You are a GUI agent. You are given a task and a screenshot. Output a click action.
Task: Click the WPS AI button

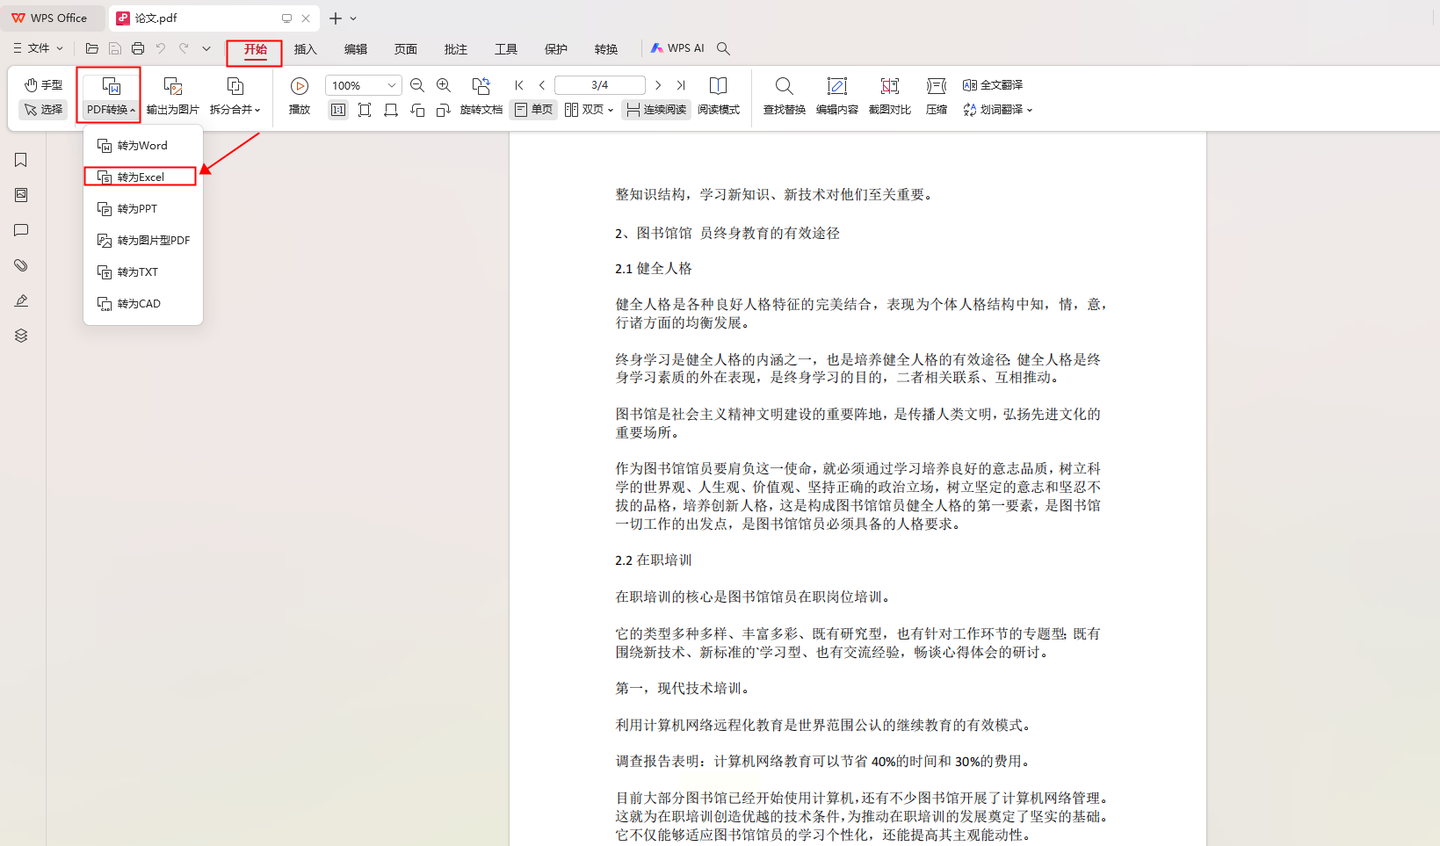click(x=677, y=48)
